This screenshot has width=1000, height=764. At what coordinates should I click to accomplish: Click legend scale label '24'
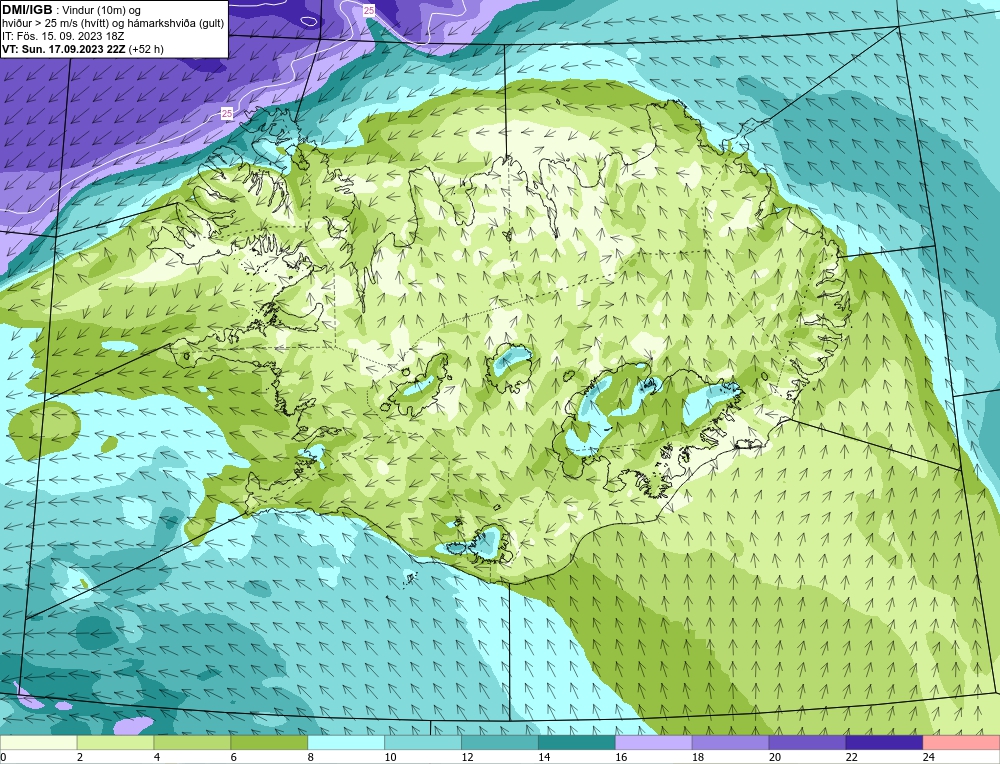(928, 757)
